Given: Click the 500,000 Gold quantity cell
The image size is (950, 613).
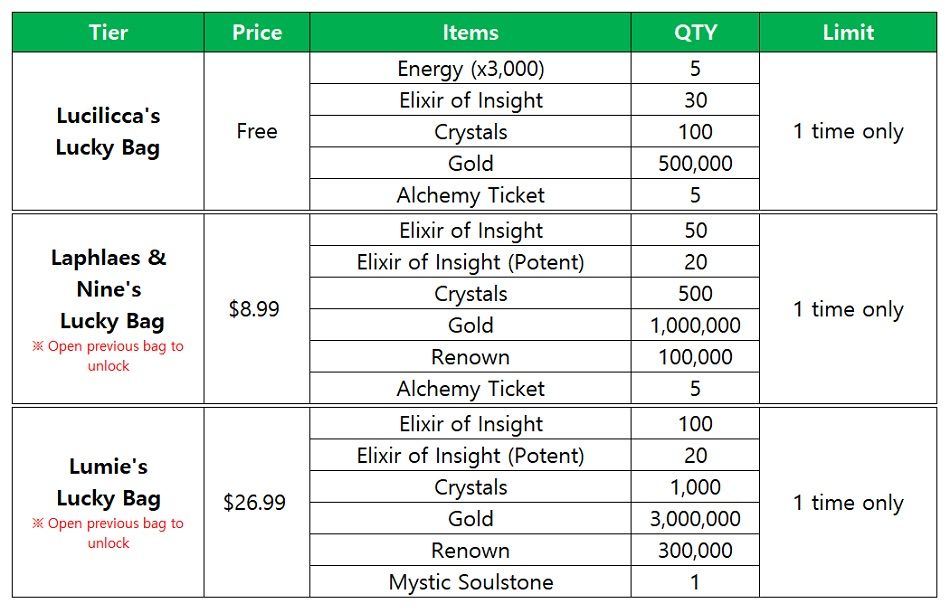Looking at the screenshot, I should tap(695, 163).
